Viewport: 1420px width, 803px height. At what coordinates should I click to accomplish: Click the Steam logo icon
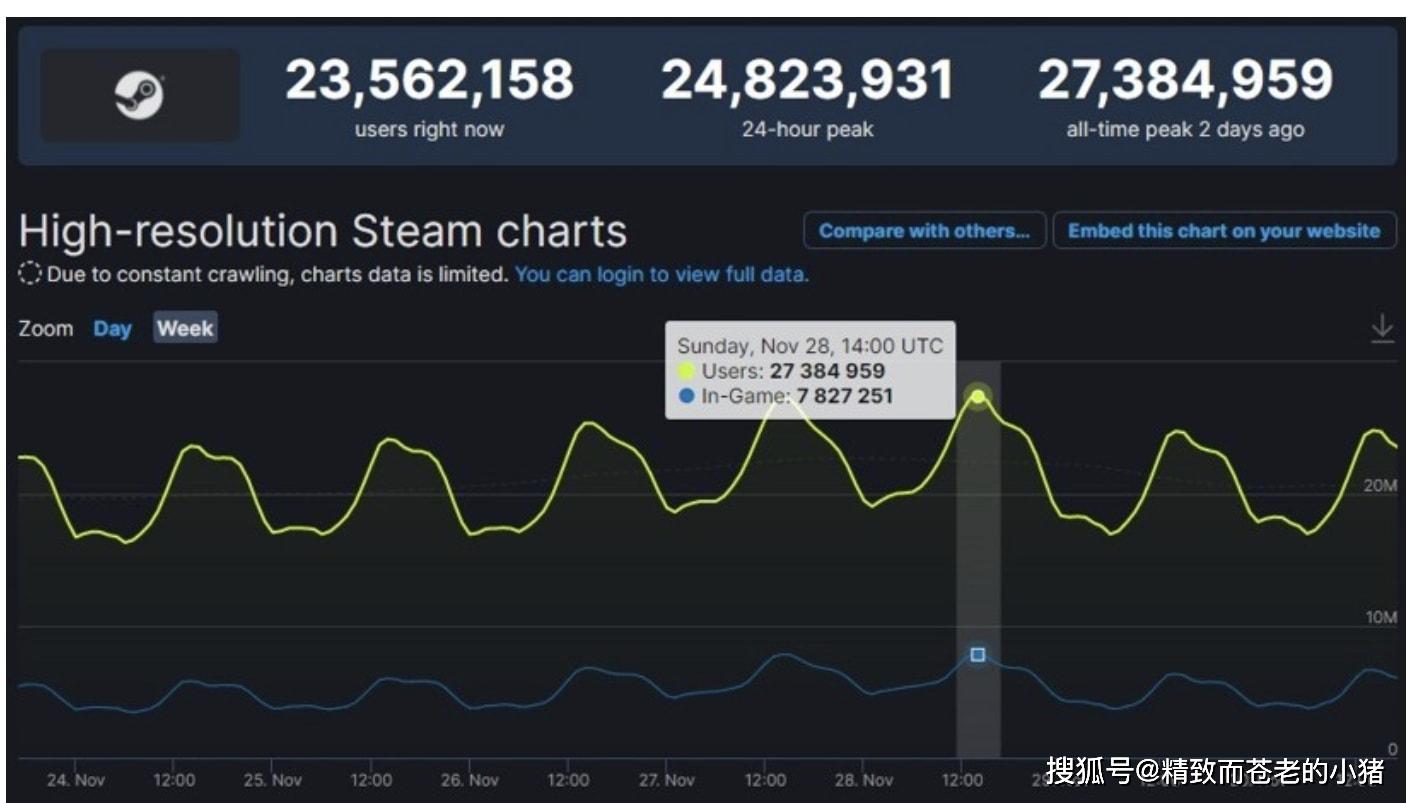[x=139, y=96]
